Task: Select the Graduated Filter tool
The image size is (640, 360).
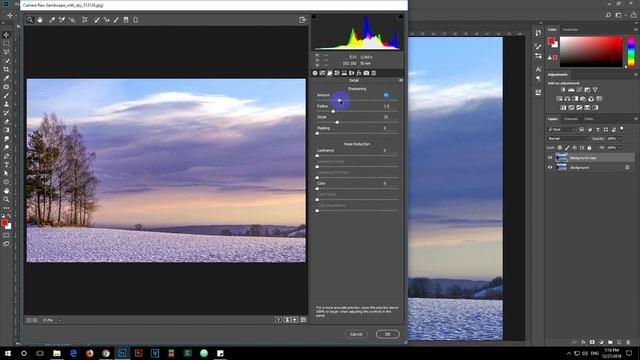Action: 126,20
